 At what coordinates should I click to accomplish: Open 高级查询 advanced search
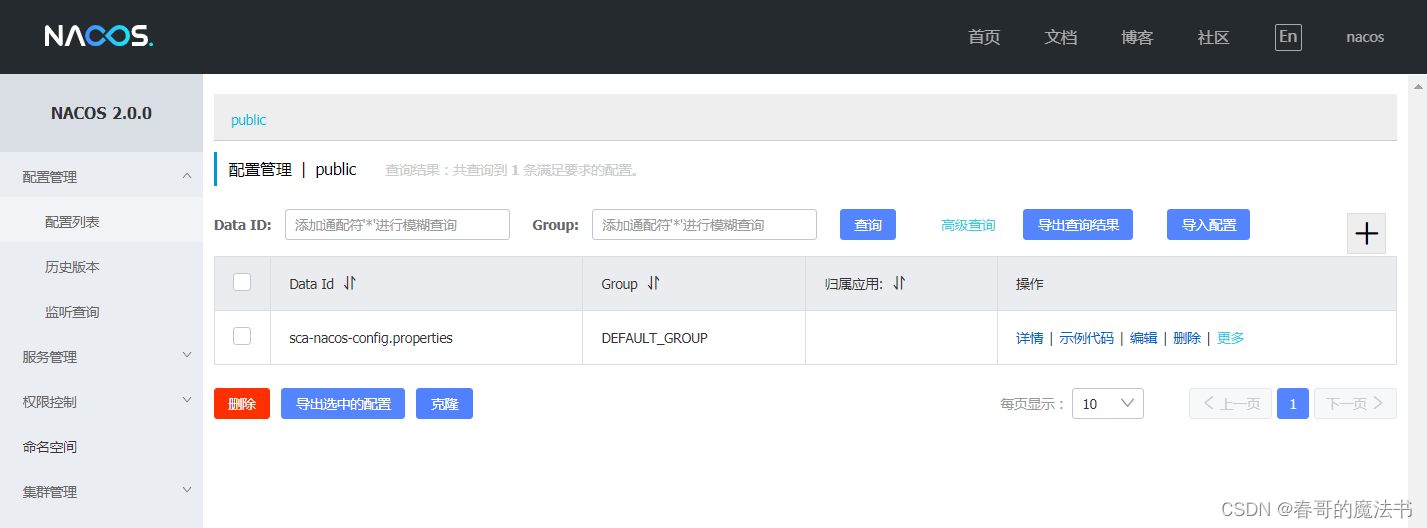pyautogui.click(x=968, y=225)
